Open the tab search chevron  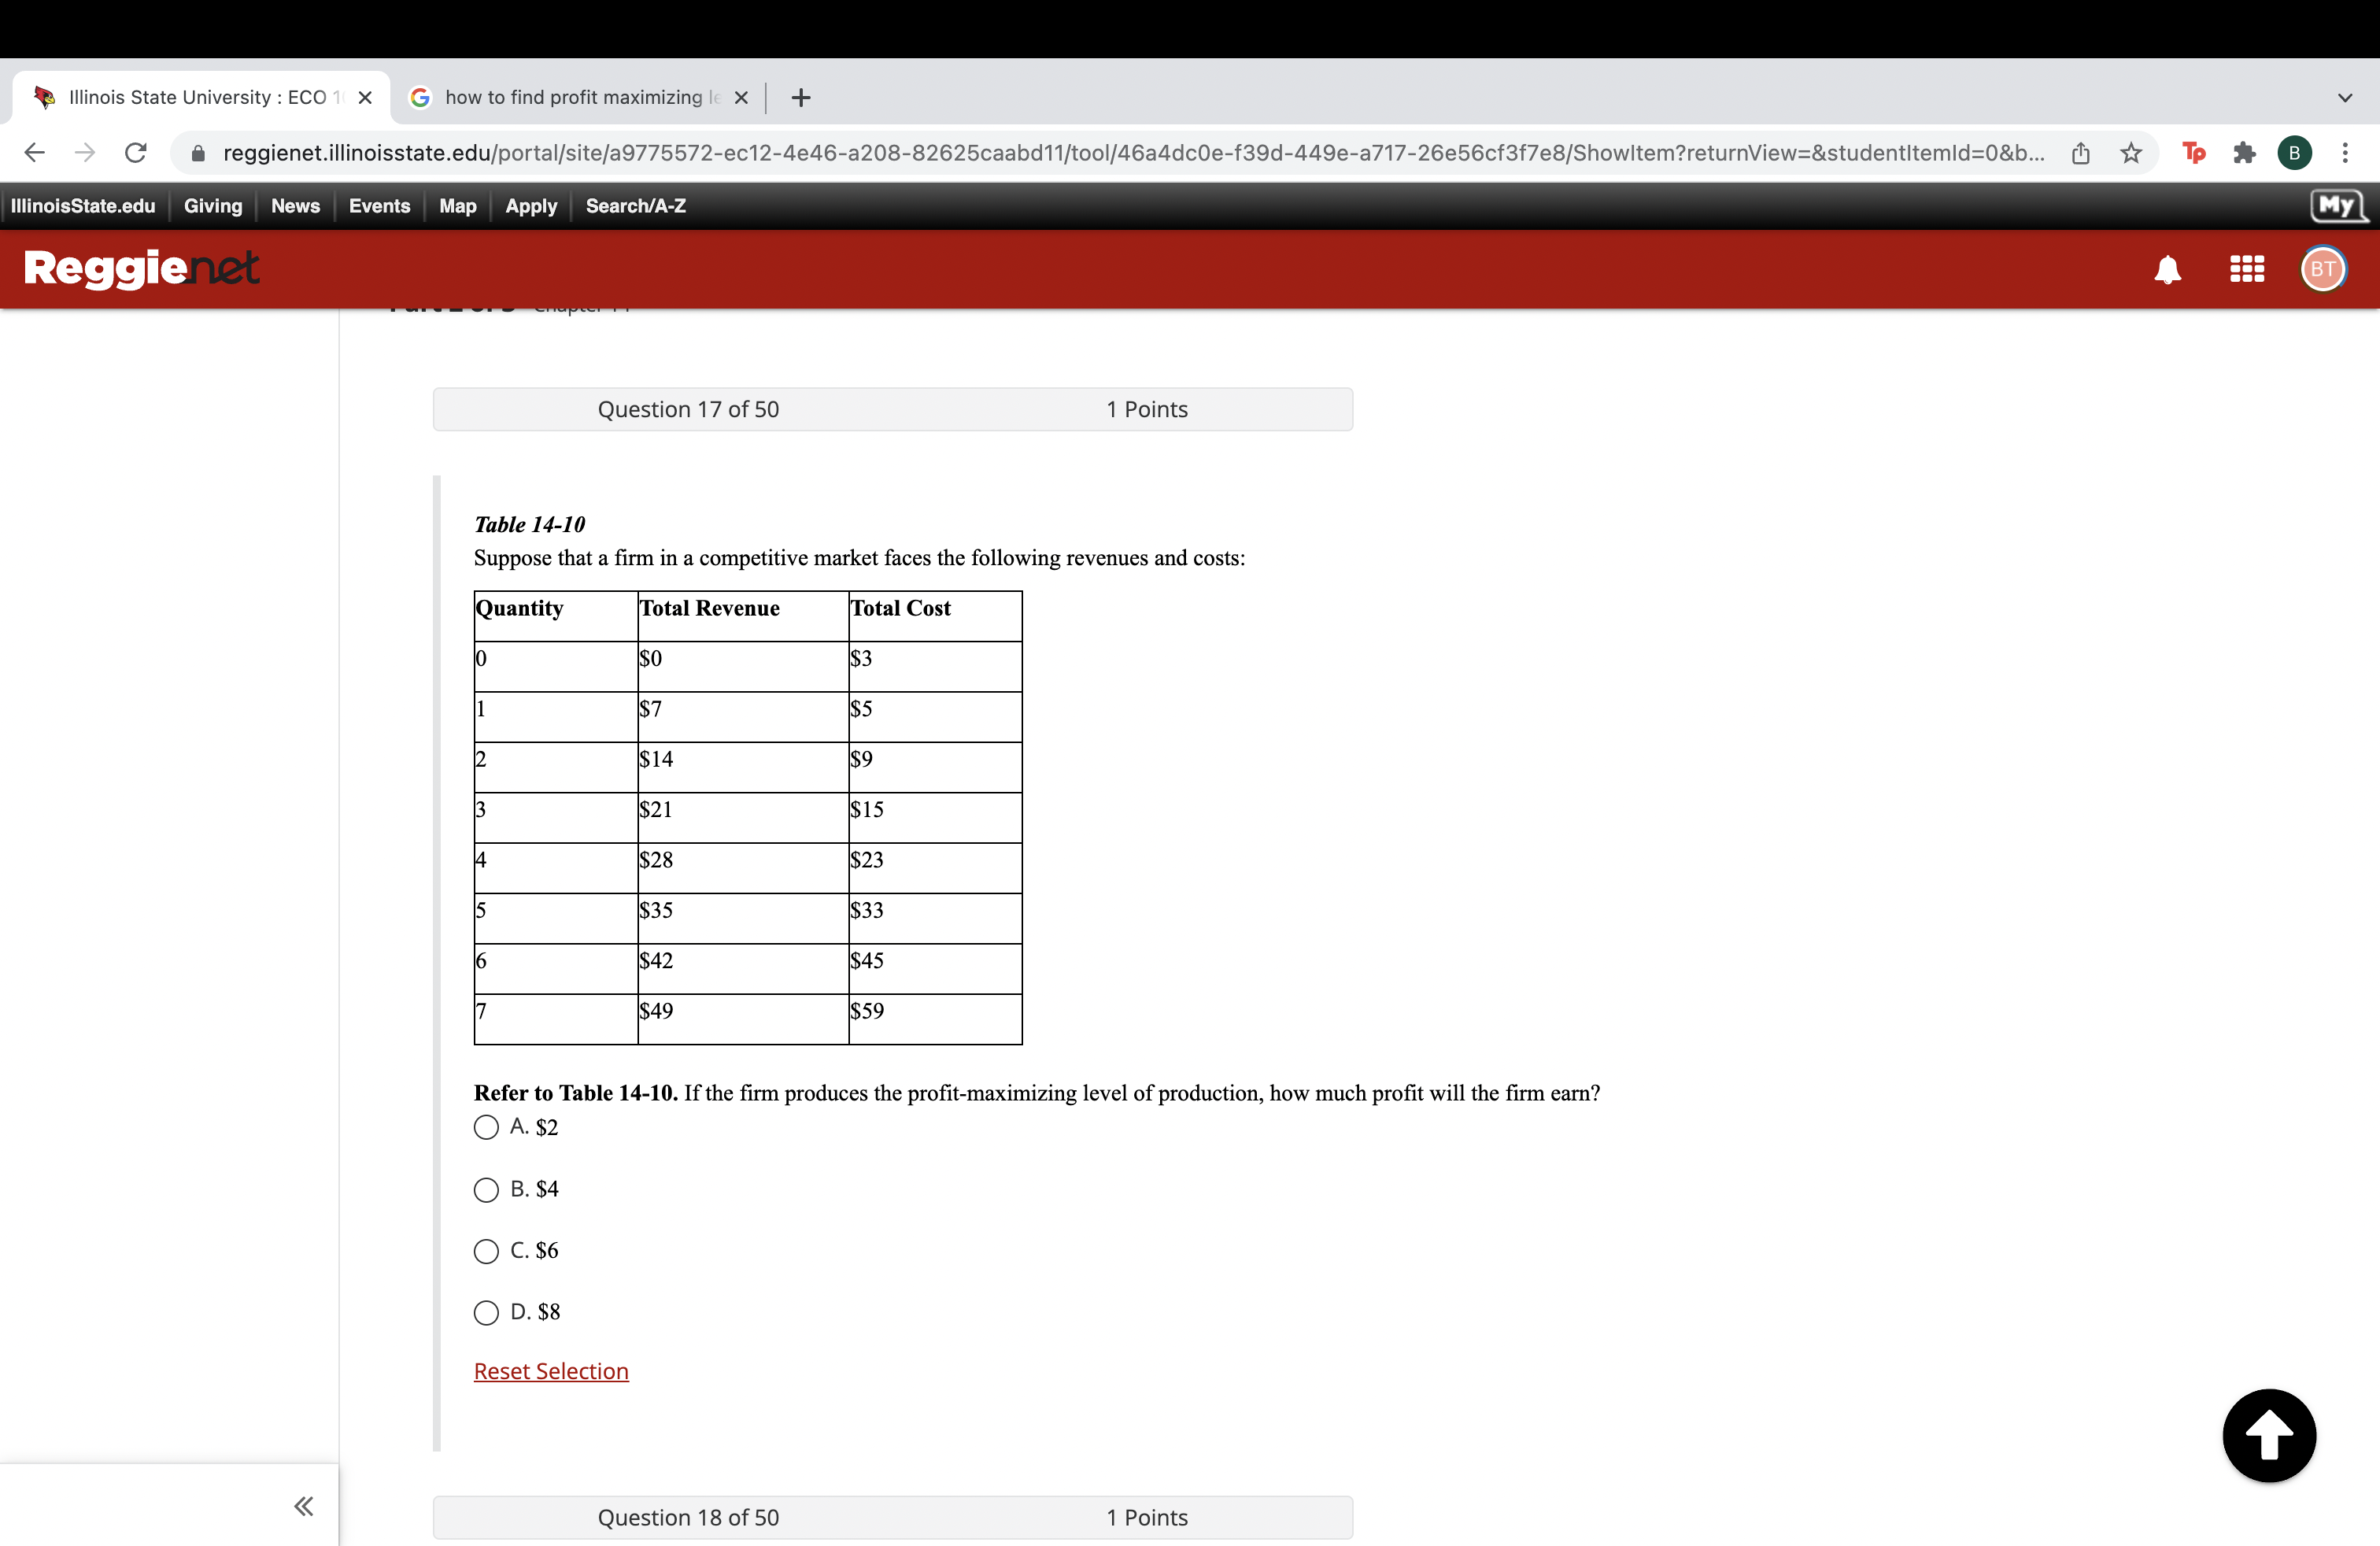click(x=2345, y=97)
